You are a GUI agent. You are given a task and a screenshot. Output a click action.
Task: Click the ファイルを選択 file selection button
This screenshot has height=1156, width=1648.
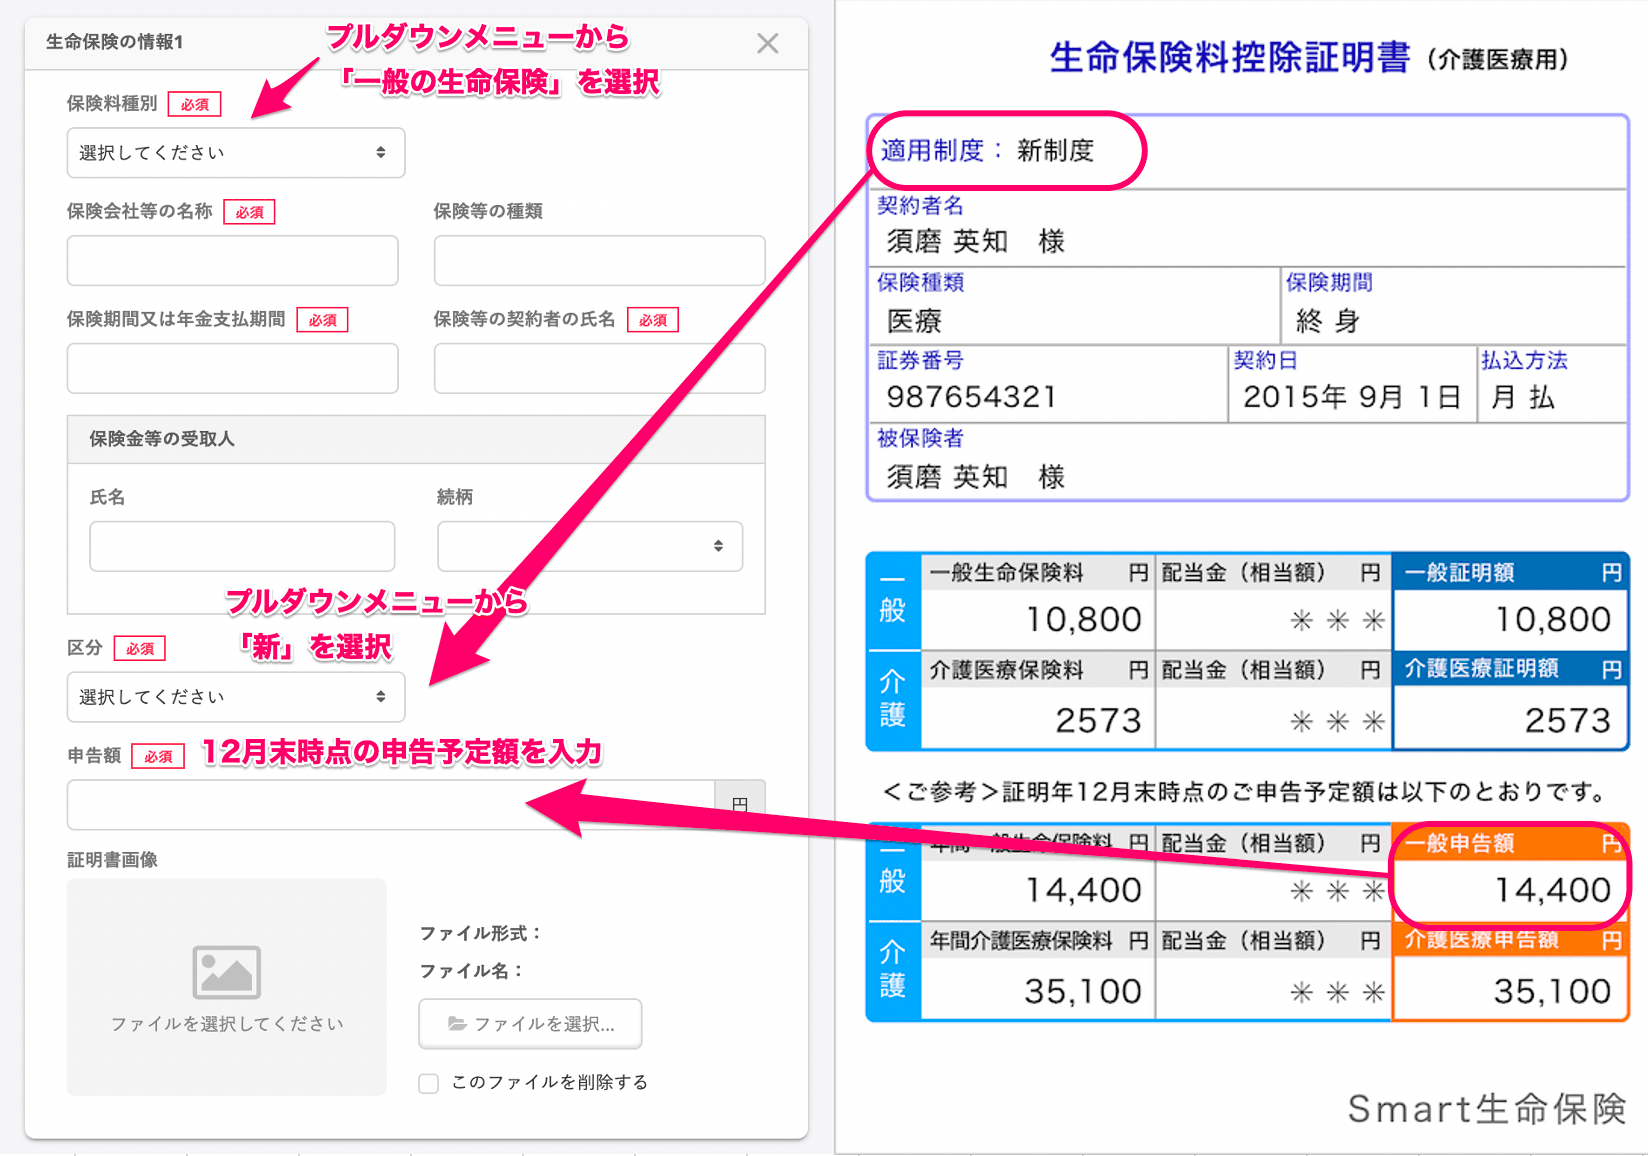point(529,1024)
